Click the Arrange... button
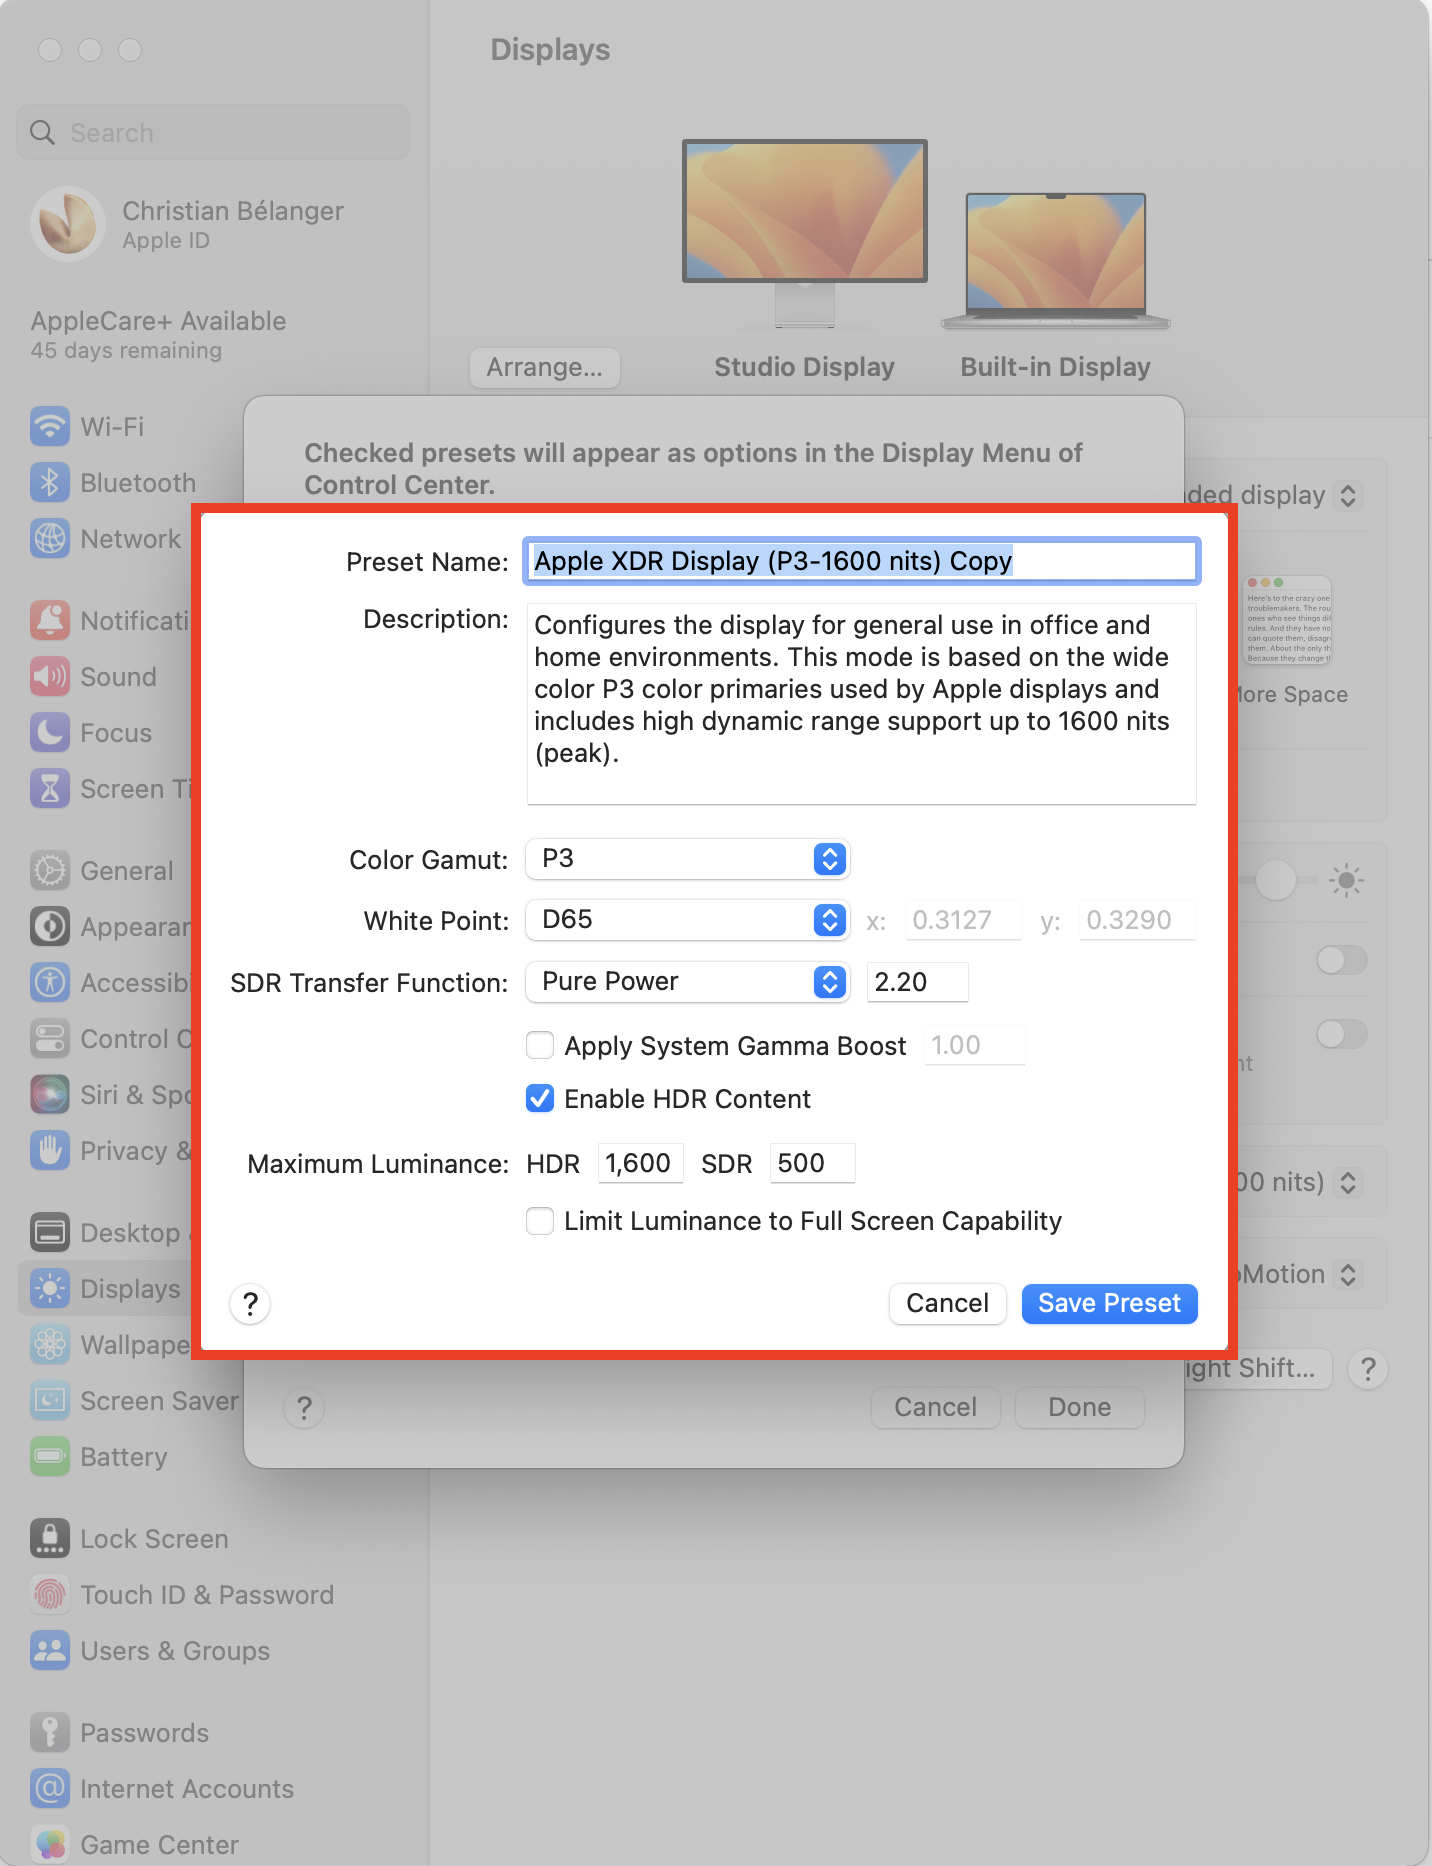Image resolution: width=1432 pixels, height=1866 pixels. click(544, 367)
